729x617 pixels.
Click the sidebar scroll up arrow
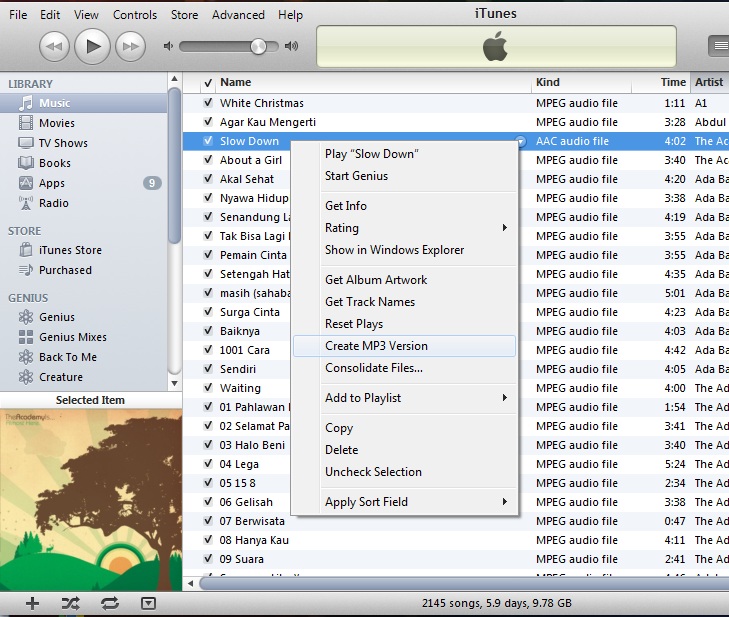pyautogui.click(x=174, y=79)
